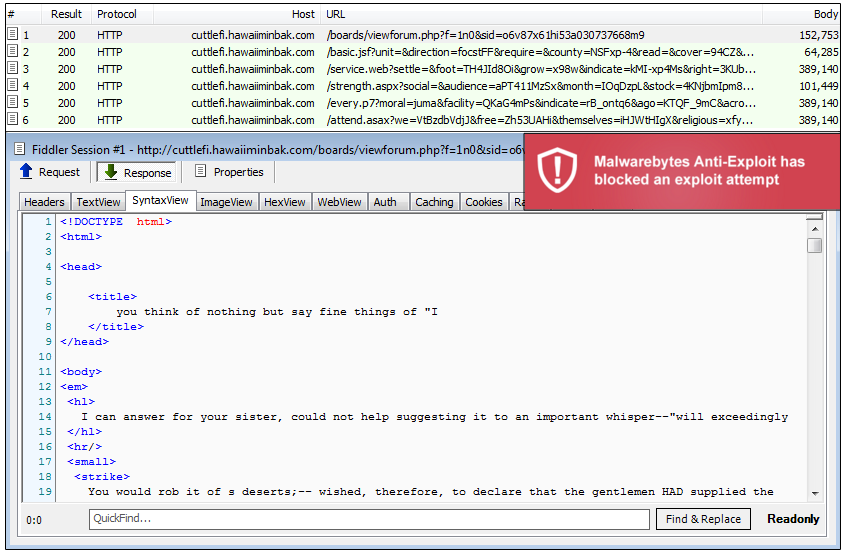Click the Malwarebytes shield alert icon

557,170
